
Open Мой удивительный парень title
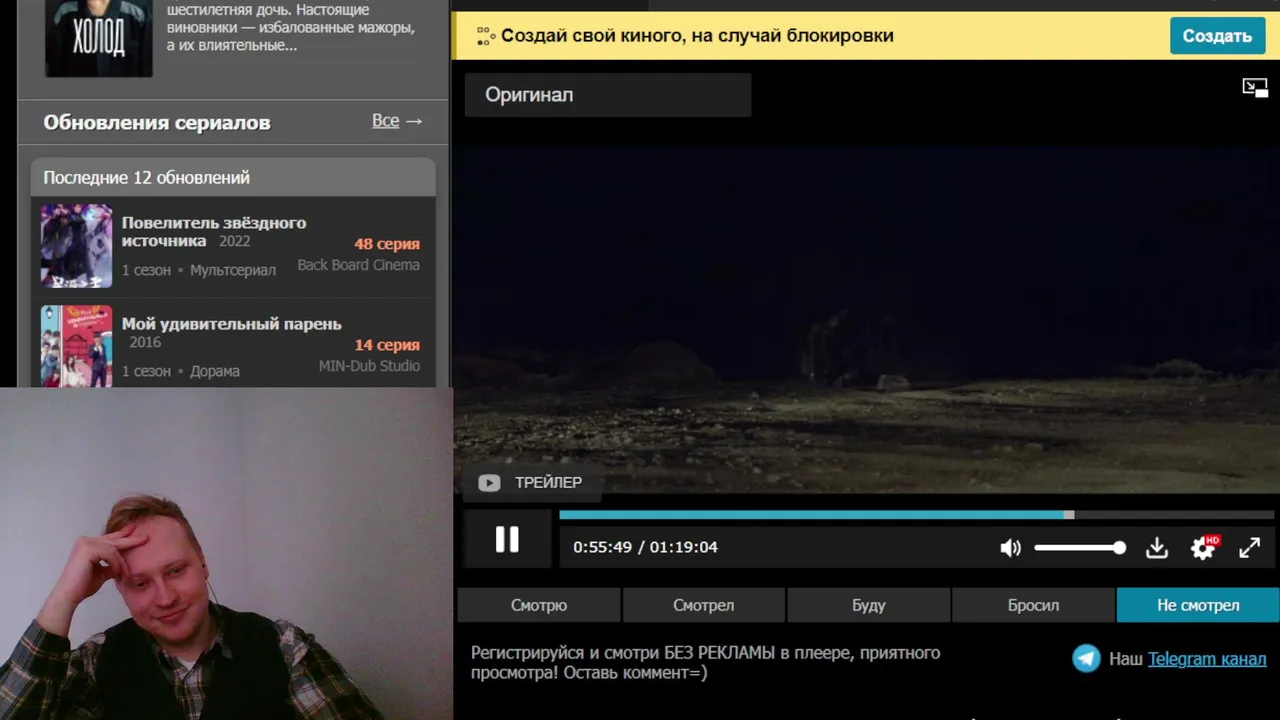tap(232, 324)
